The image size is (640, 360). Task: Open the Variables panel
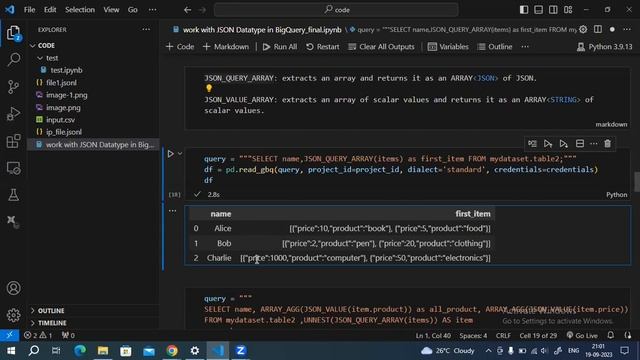[448, 47]
